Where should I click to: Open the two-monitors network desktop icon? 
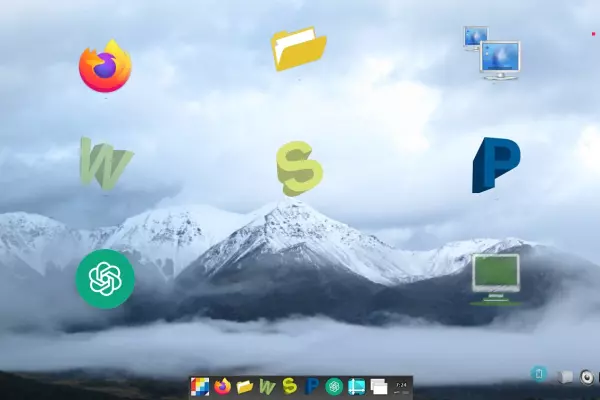point(492,53)
